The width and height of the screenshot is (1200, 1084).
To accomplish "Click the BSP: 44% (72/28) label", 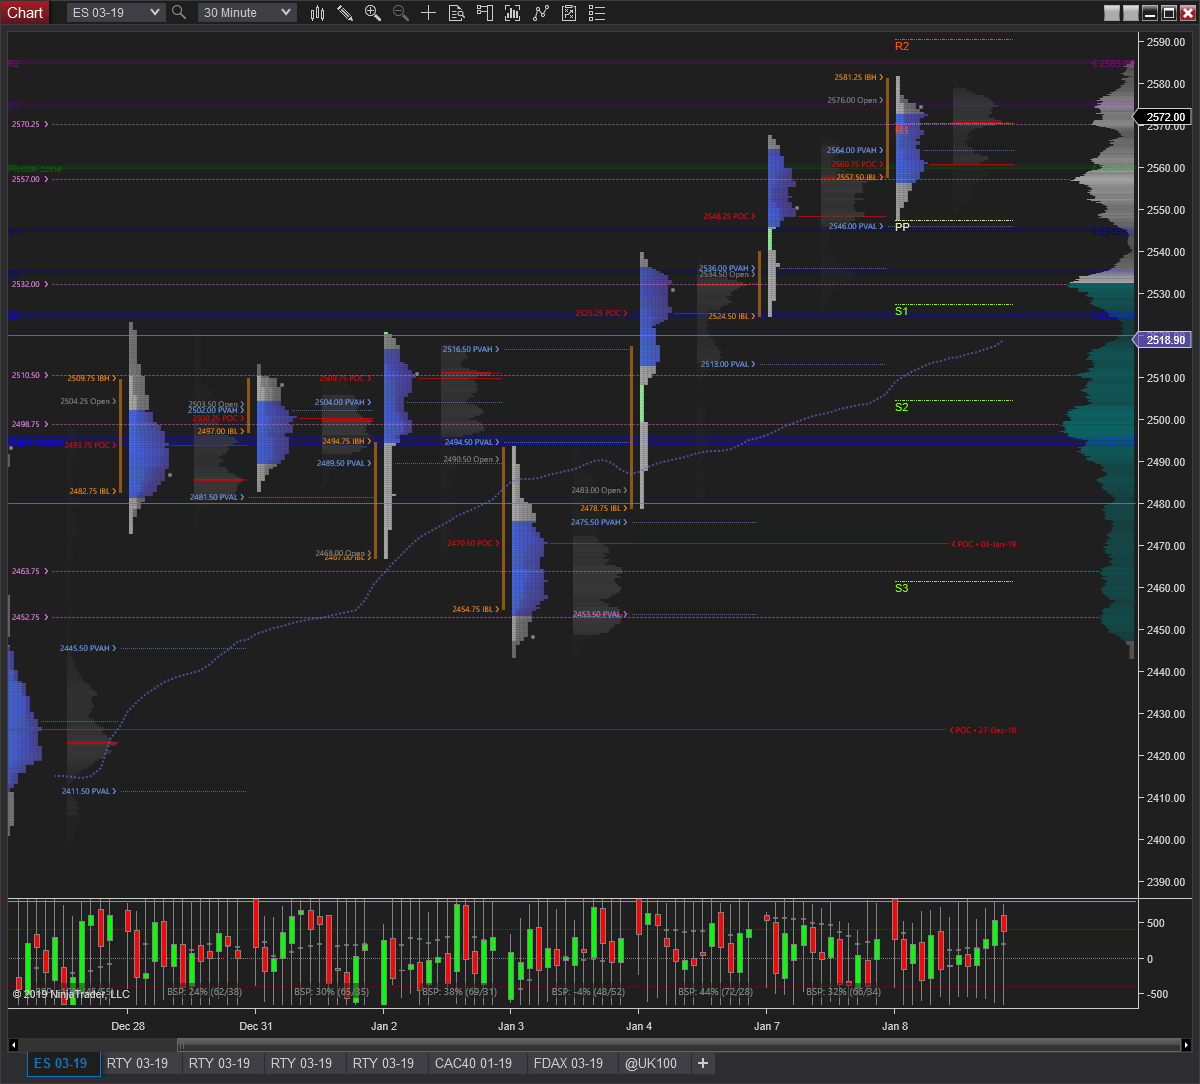I will [x=714, y=991].
